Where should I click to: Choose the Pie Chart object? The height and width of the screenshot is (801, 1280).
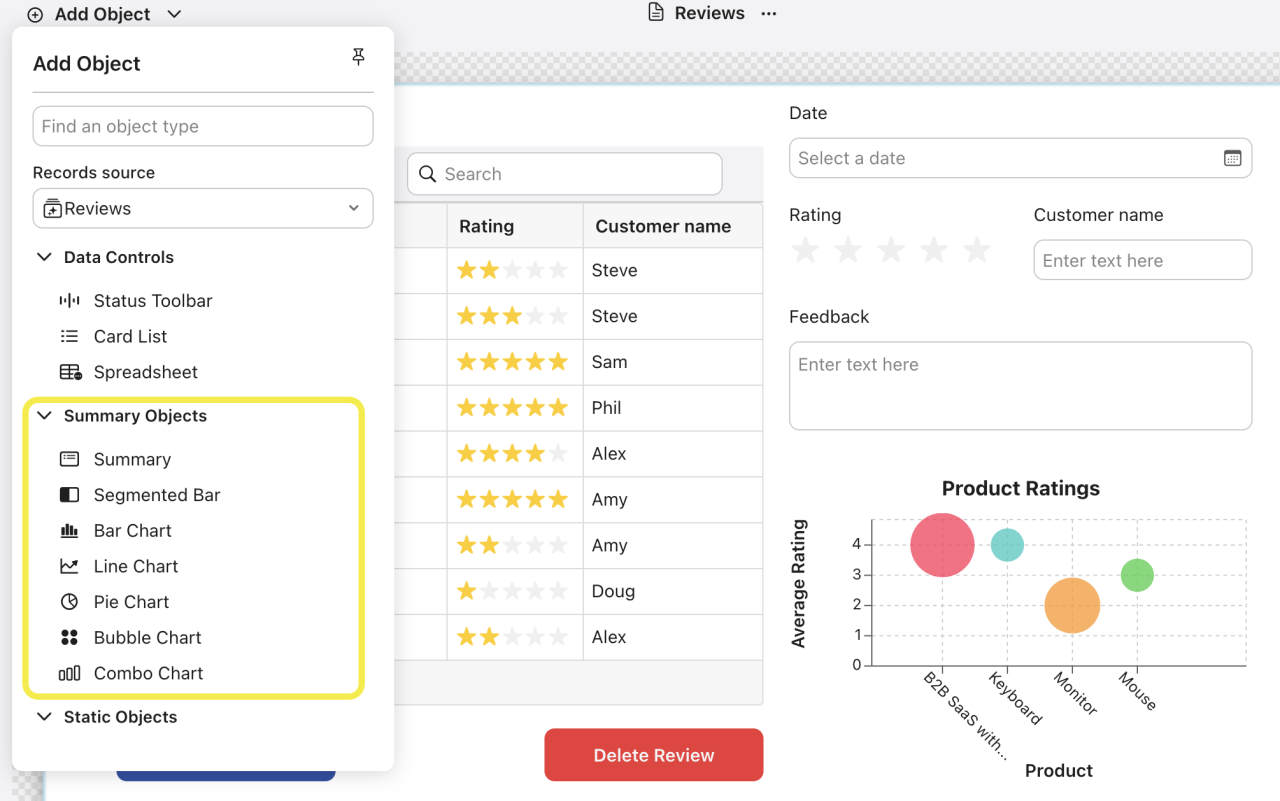(x=130, y=601)
